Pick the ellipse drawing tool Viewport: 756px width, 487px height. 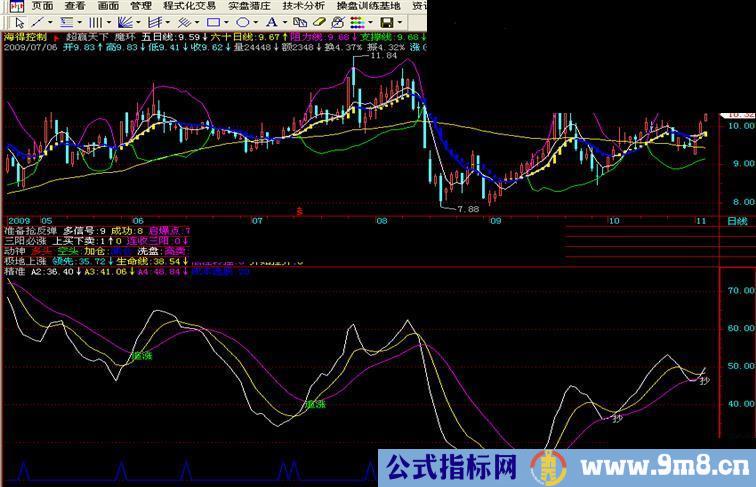click(243, 21)
